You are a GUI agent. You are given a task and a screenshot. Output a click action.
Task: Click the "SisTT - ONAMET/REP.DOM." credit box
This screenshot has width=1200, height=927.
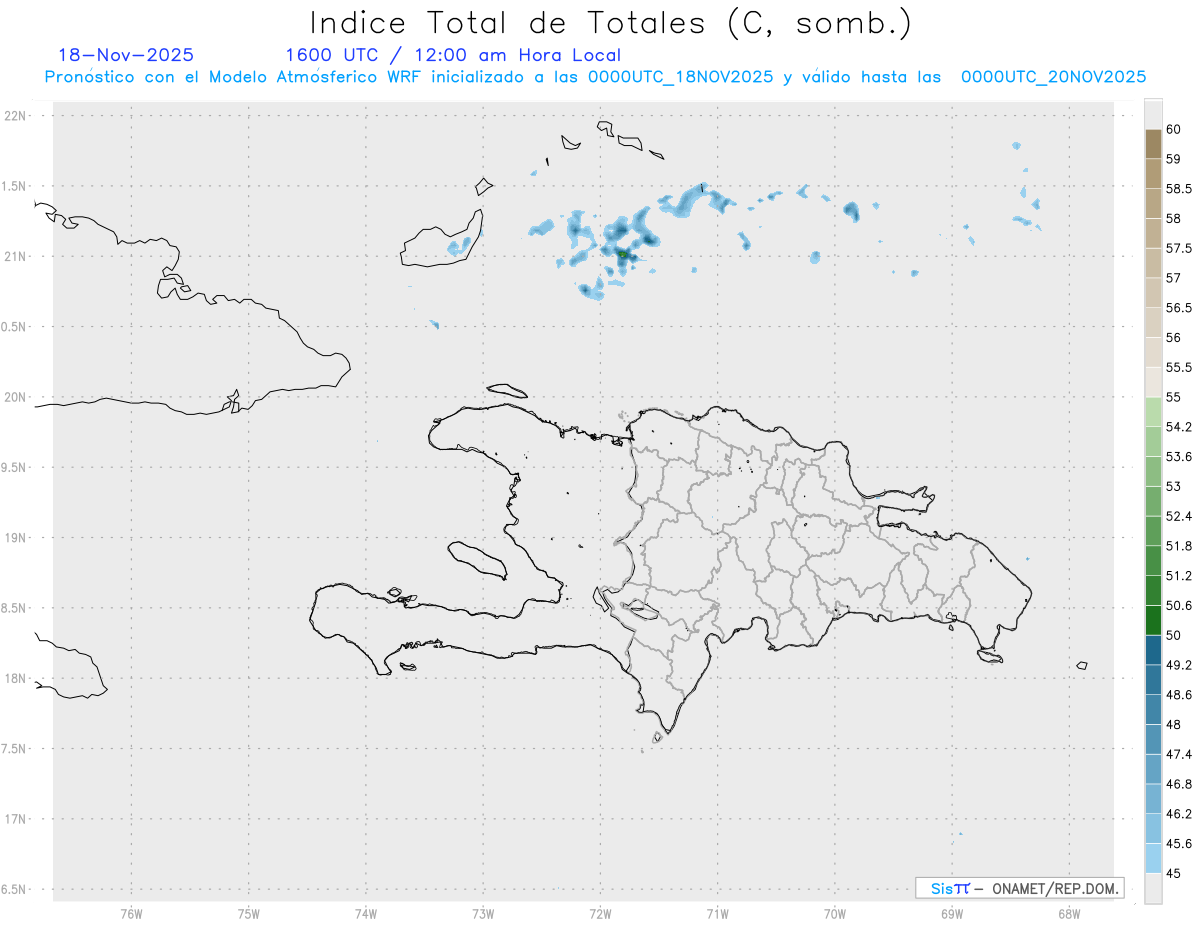1019,888
